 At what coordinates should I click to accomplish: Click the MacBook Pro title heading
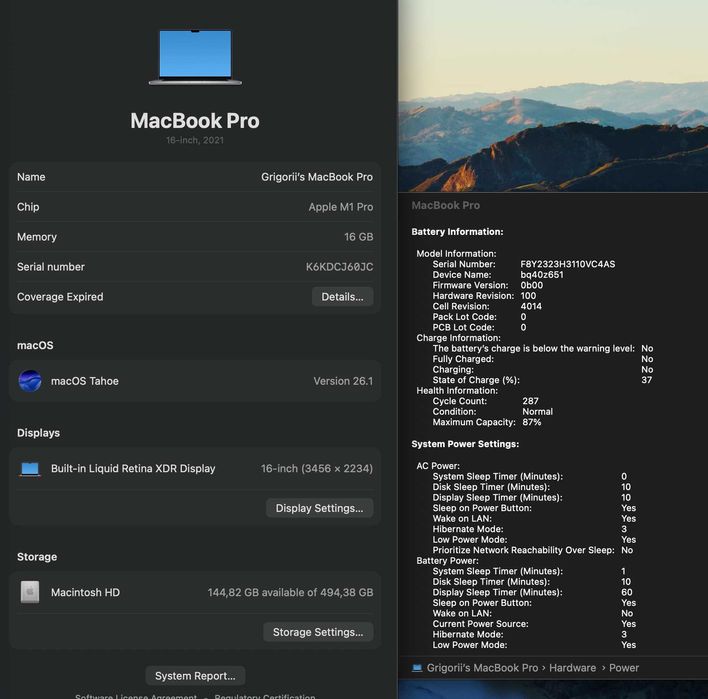coord(195,121)
